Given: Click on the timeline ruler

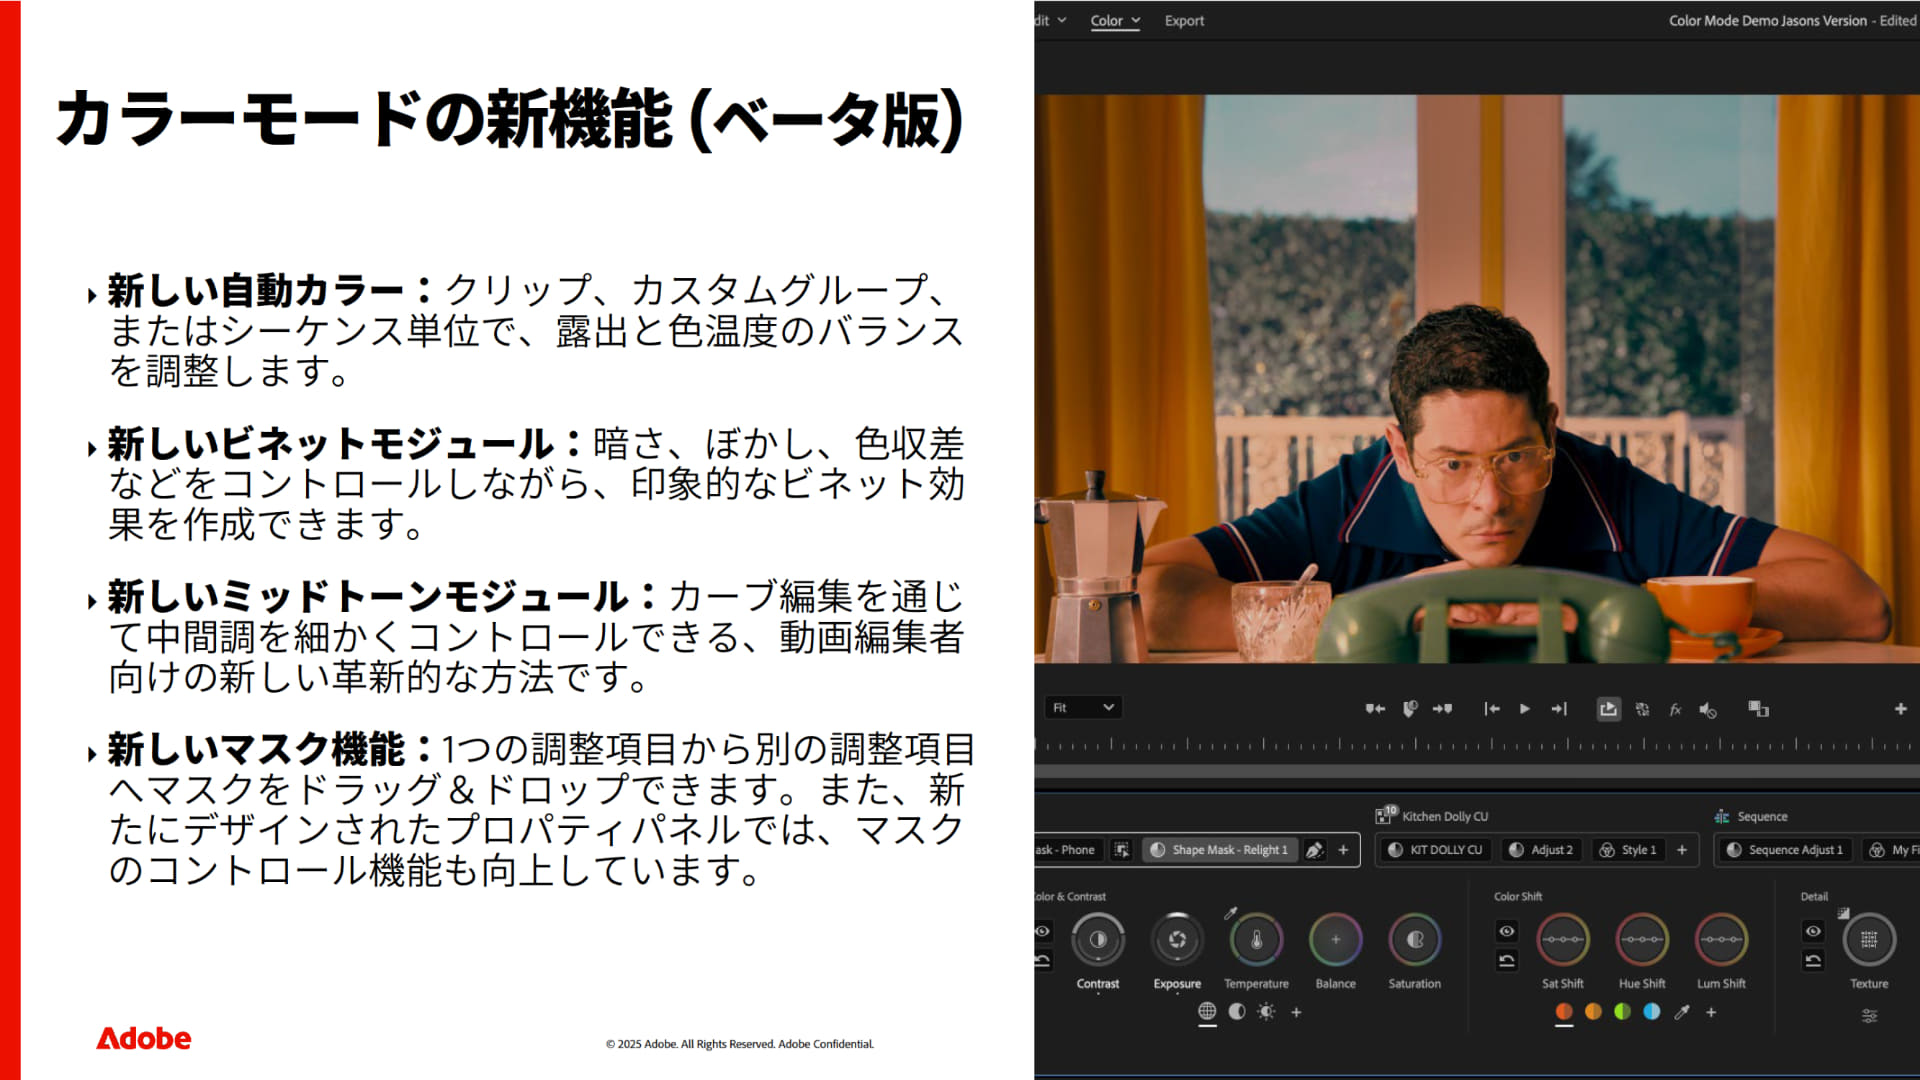Looking at the screenshot, I should click(1477, 744).
